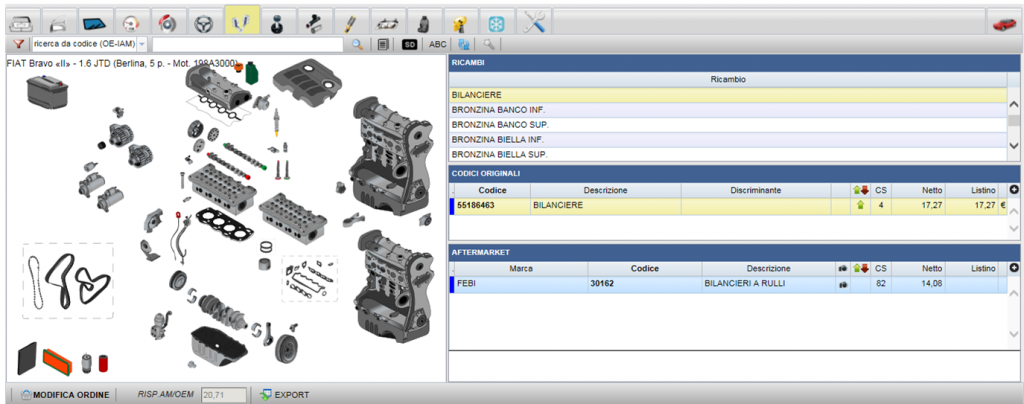
Task: Expand the 'ricerca da codice (OE-IAM)' dropdown
Action: pyautogui.click(x=142, y=44)
